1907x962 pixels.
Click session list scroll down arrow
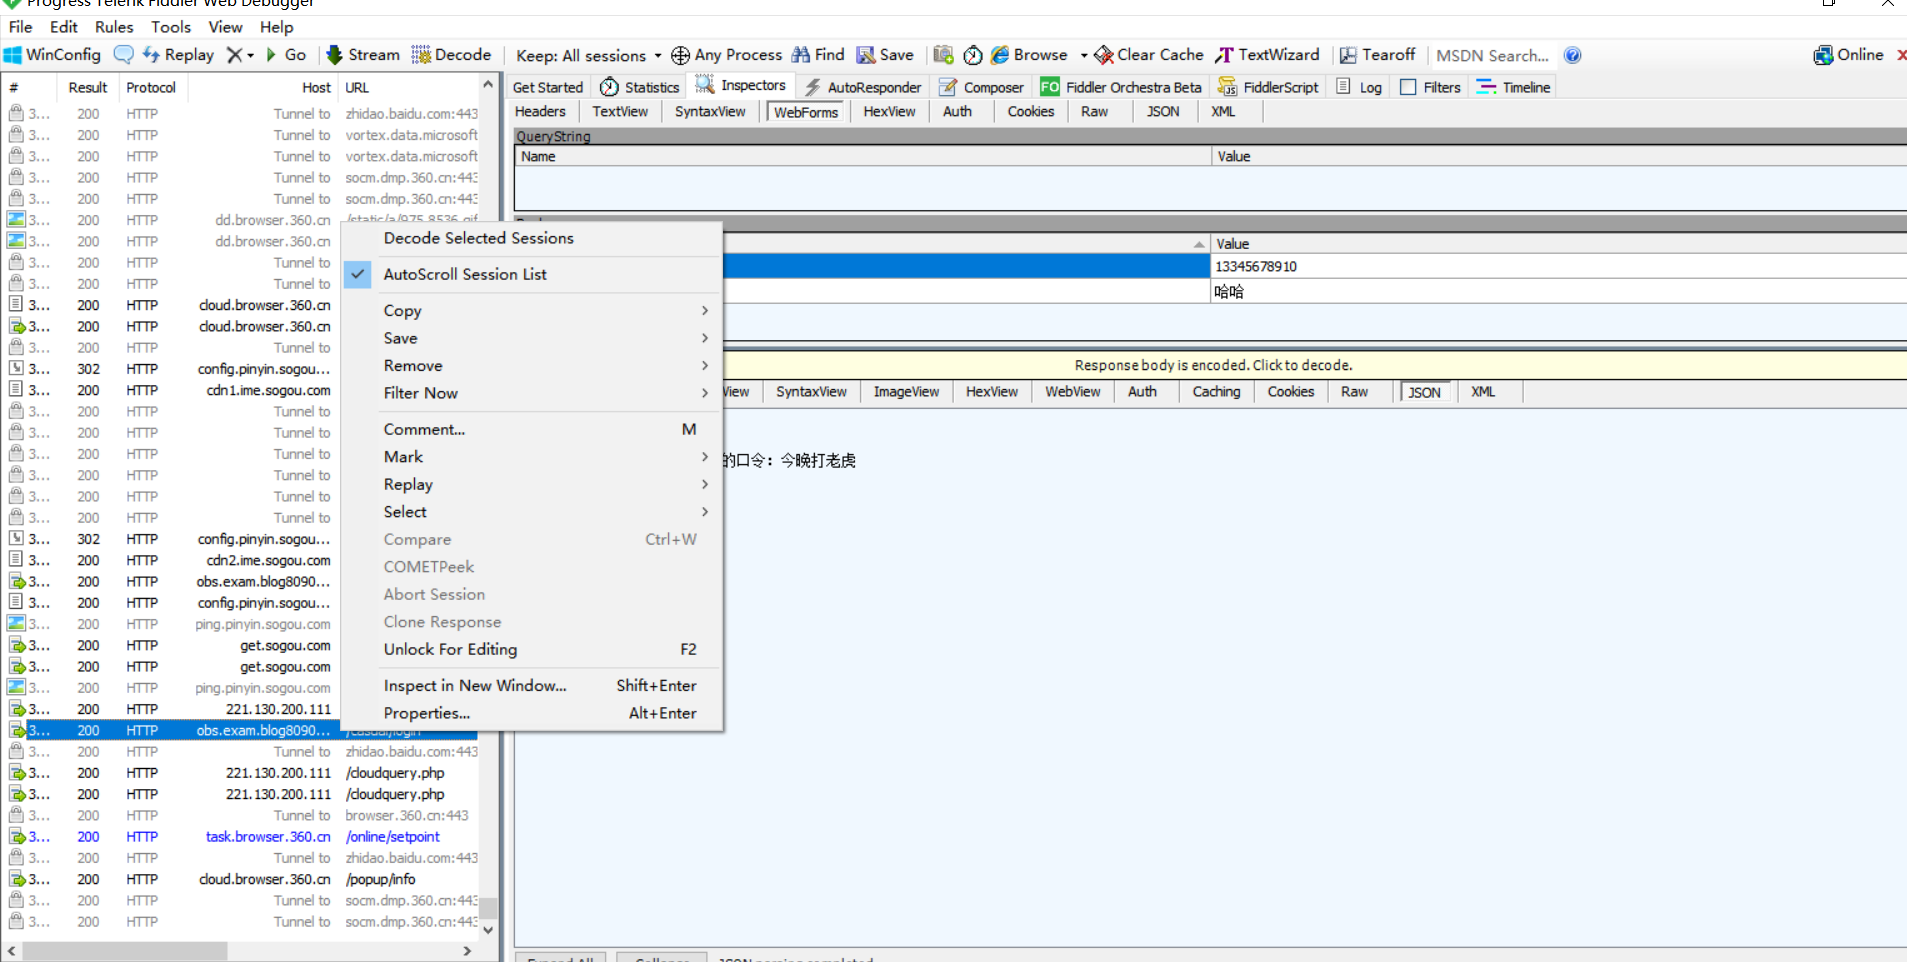(x=488, y=929)
